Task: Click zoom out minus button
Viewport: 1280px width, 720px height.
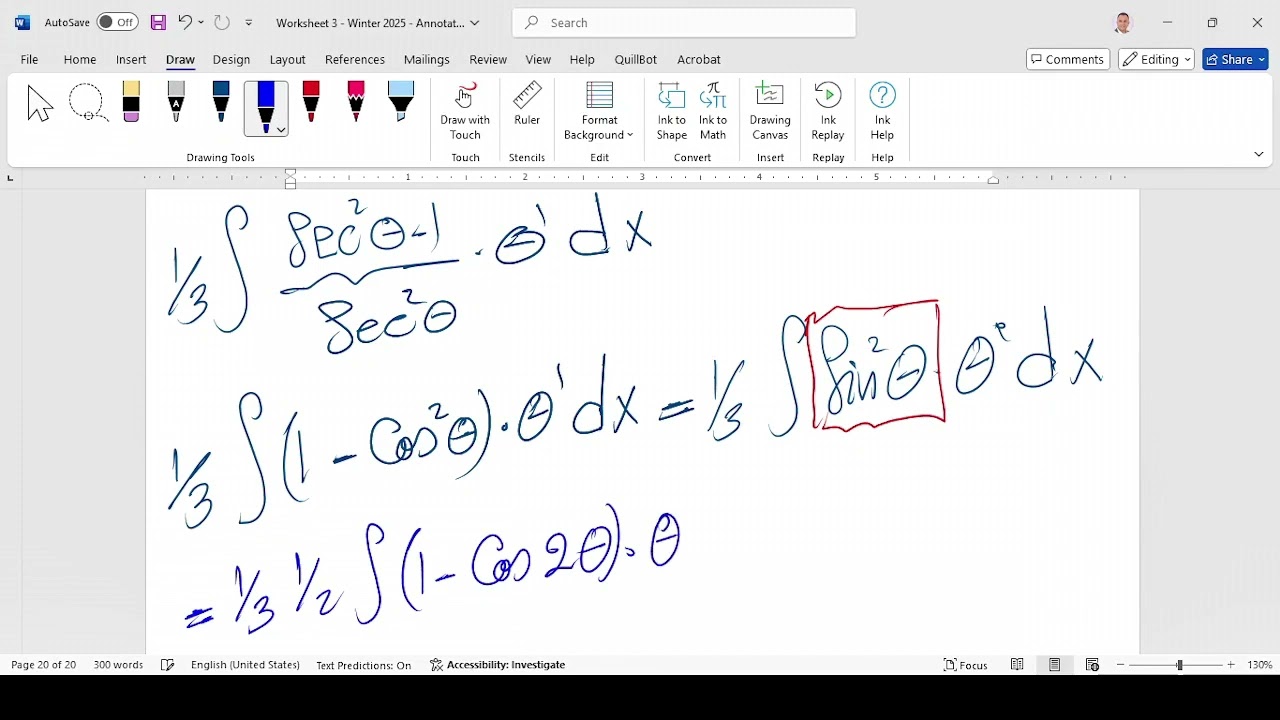Action: point(1121,665)
